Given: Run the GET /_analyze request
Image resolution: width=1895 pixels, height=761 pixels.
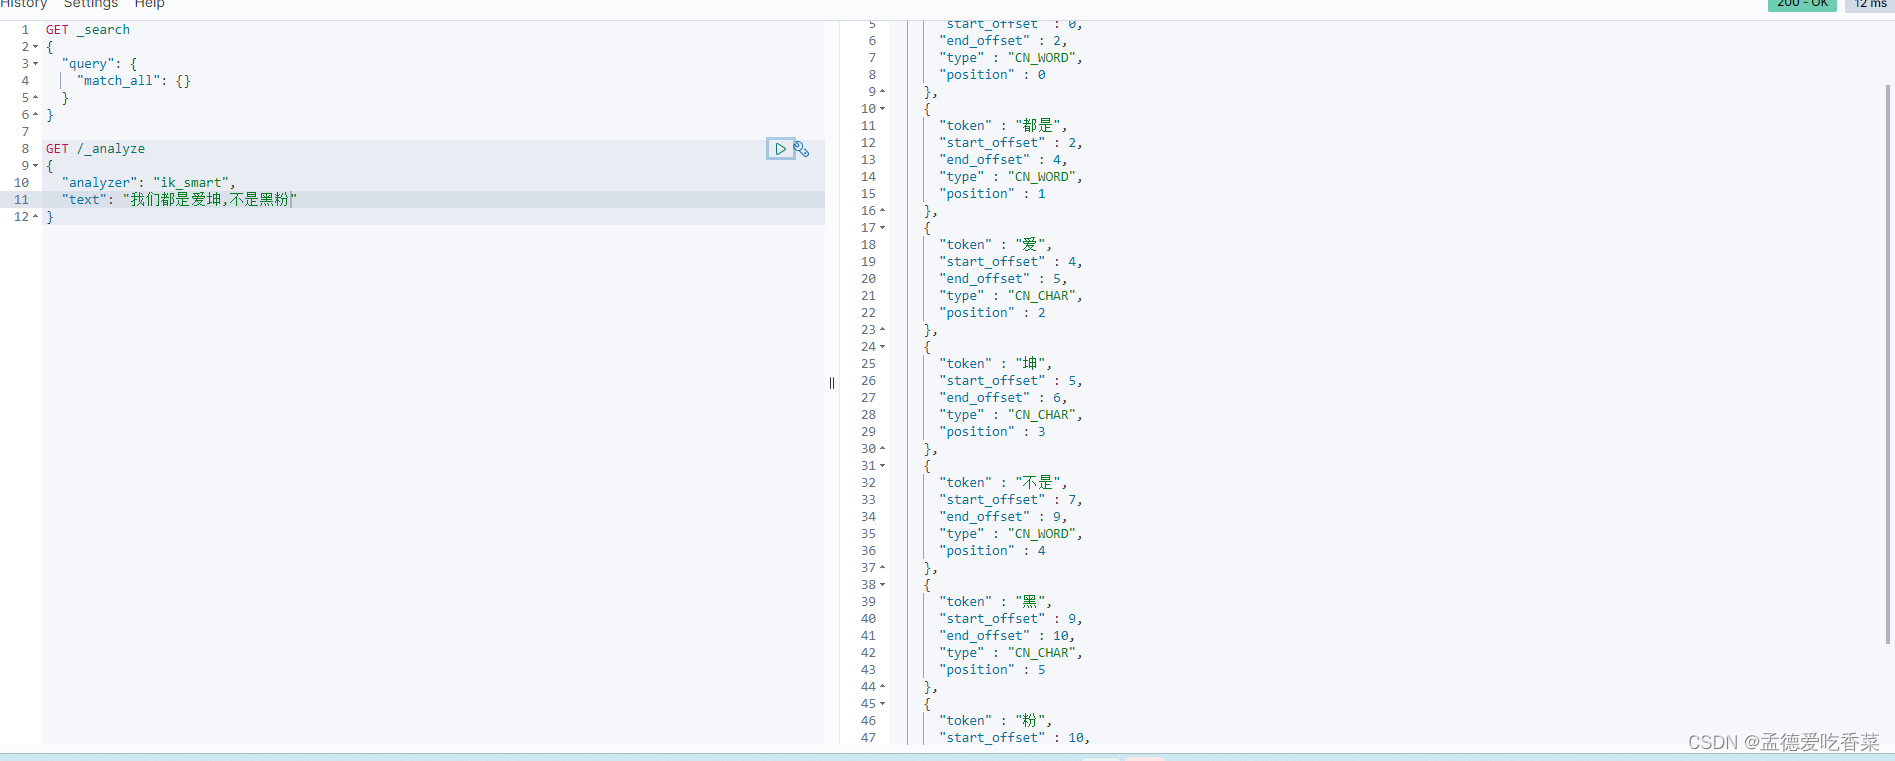Looking at the screenshot, I should pyautogui.click(x=780, y=149).
